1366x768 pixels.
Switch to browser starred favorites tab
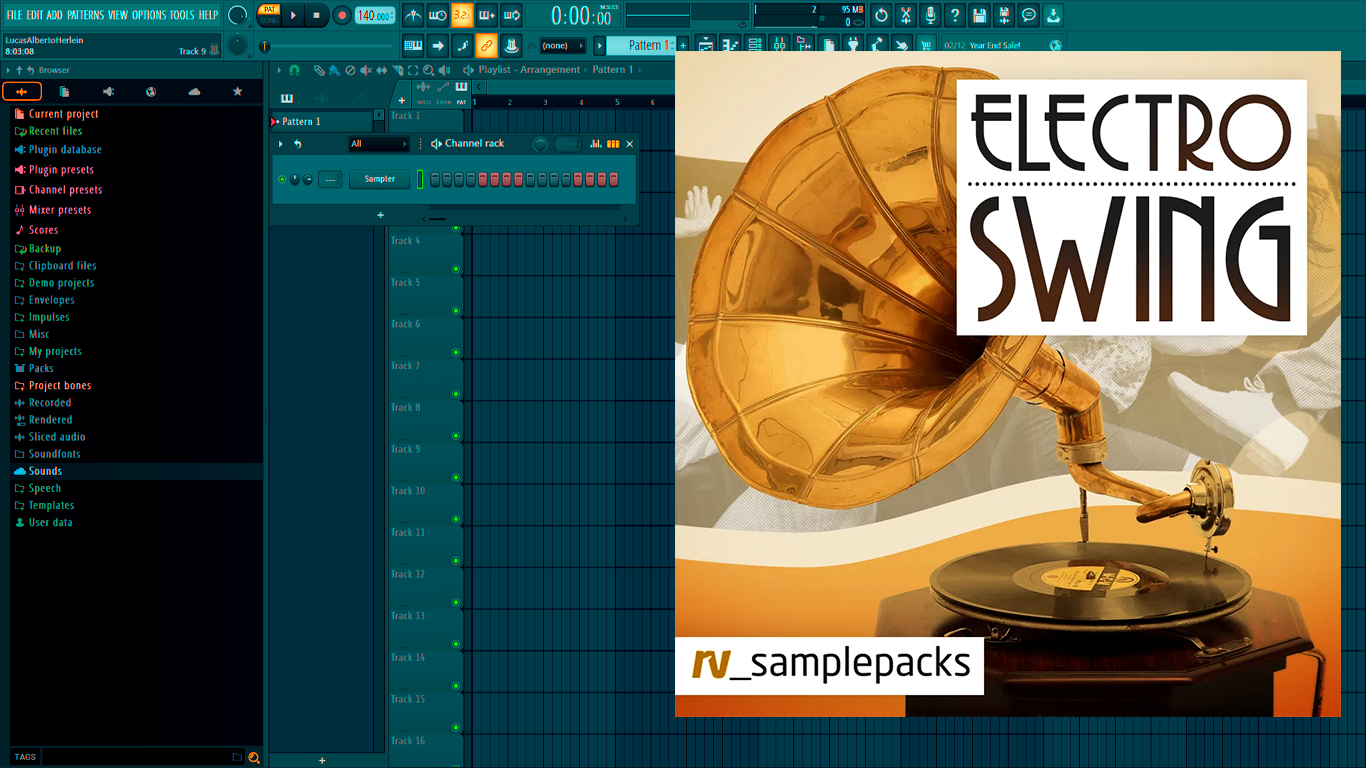(x=237, y=92)
